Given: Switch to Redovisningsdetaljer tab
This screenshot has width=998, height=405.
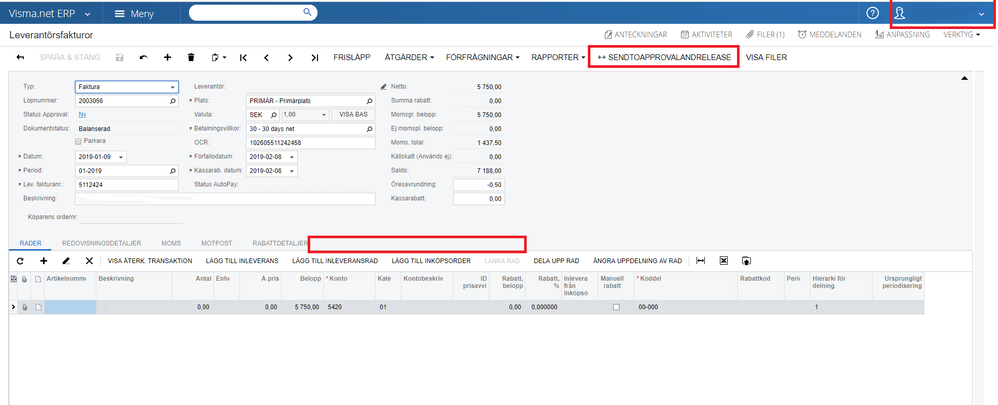Looking at the screenshot, I should tap(101, 243).
